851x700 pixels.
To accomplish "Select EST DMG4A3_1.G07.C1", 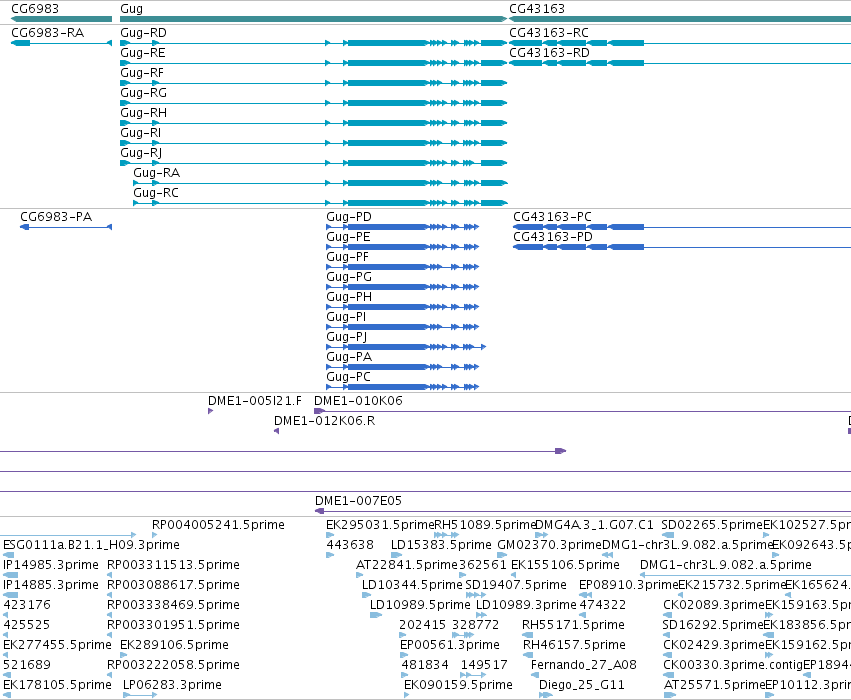I will tap(594, 525).
